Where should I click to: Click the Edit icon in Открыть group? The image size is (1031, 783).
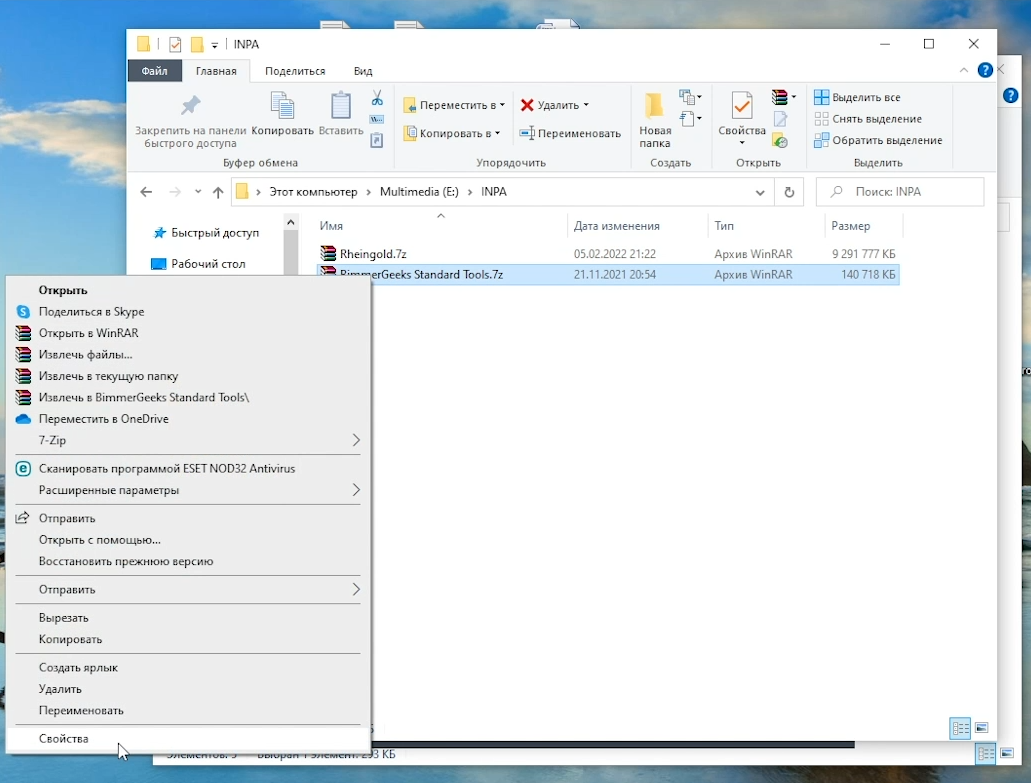click(780, 119)
